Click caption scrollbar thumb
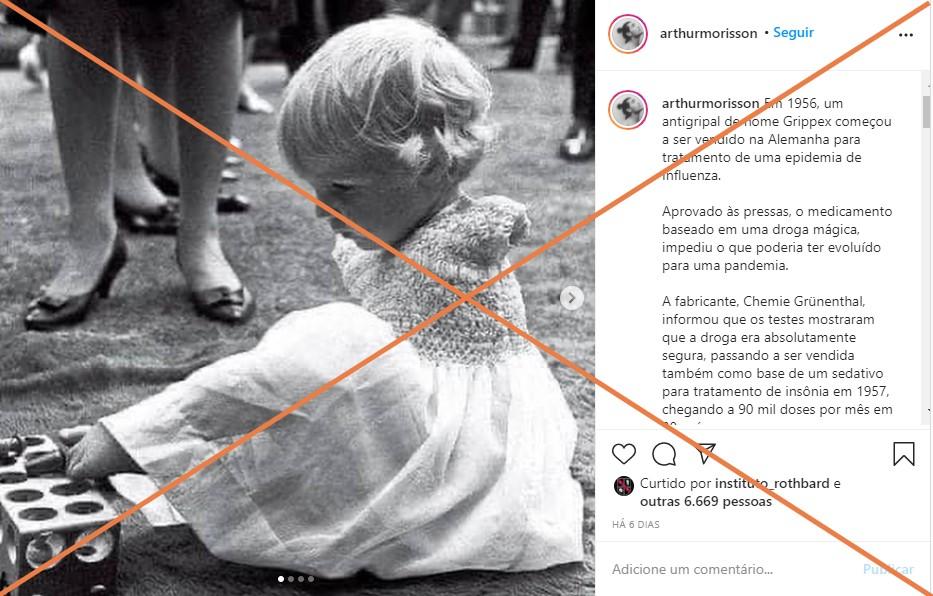The image size is (933, 596). [x=926, y=112]
